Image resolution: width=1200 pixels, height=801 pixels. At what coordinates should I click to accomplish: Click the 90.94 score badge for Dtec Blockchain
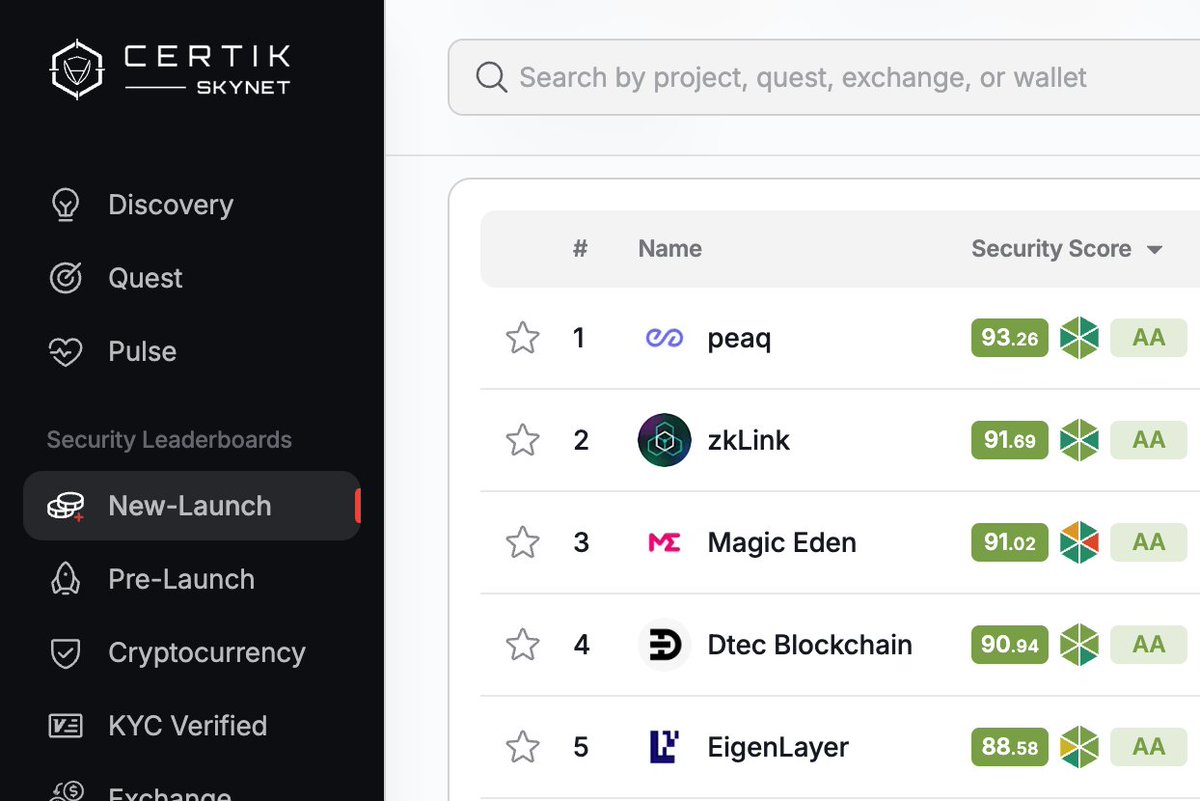(x=1009, y=645)
